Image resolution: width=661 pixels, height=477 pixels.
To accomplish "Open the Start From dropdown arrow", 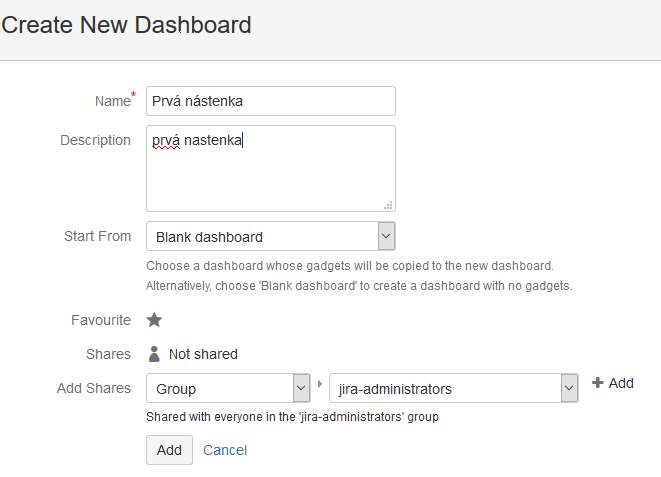I will [386, 236].
